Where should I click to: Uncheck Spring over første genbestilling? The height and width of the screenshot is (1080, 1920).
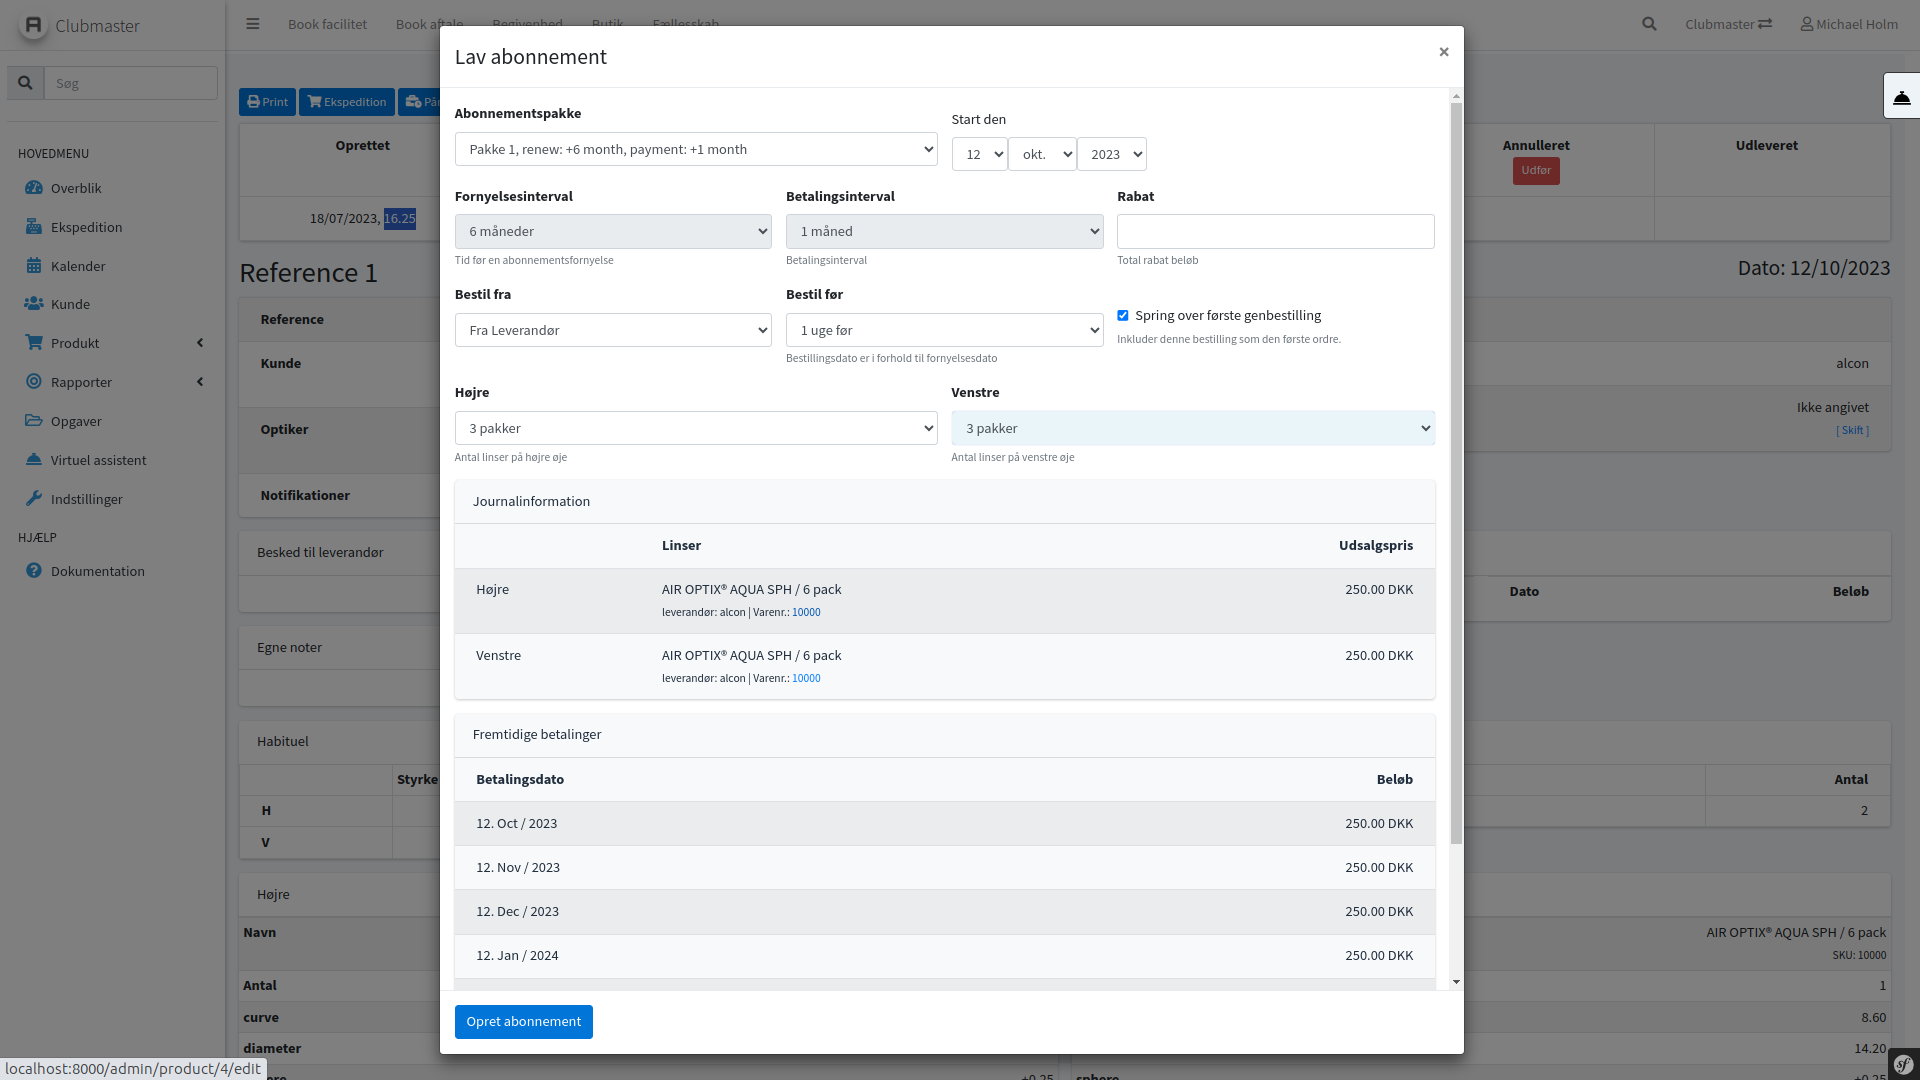[1123, 315]
